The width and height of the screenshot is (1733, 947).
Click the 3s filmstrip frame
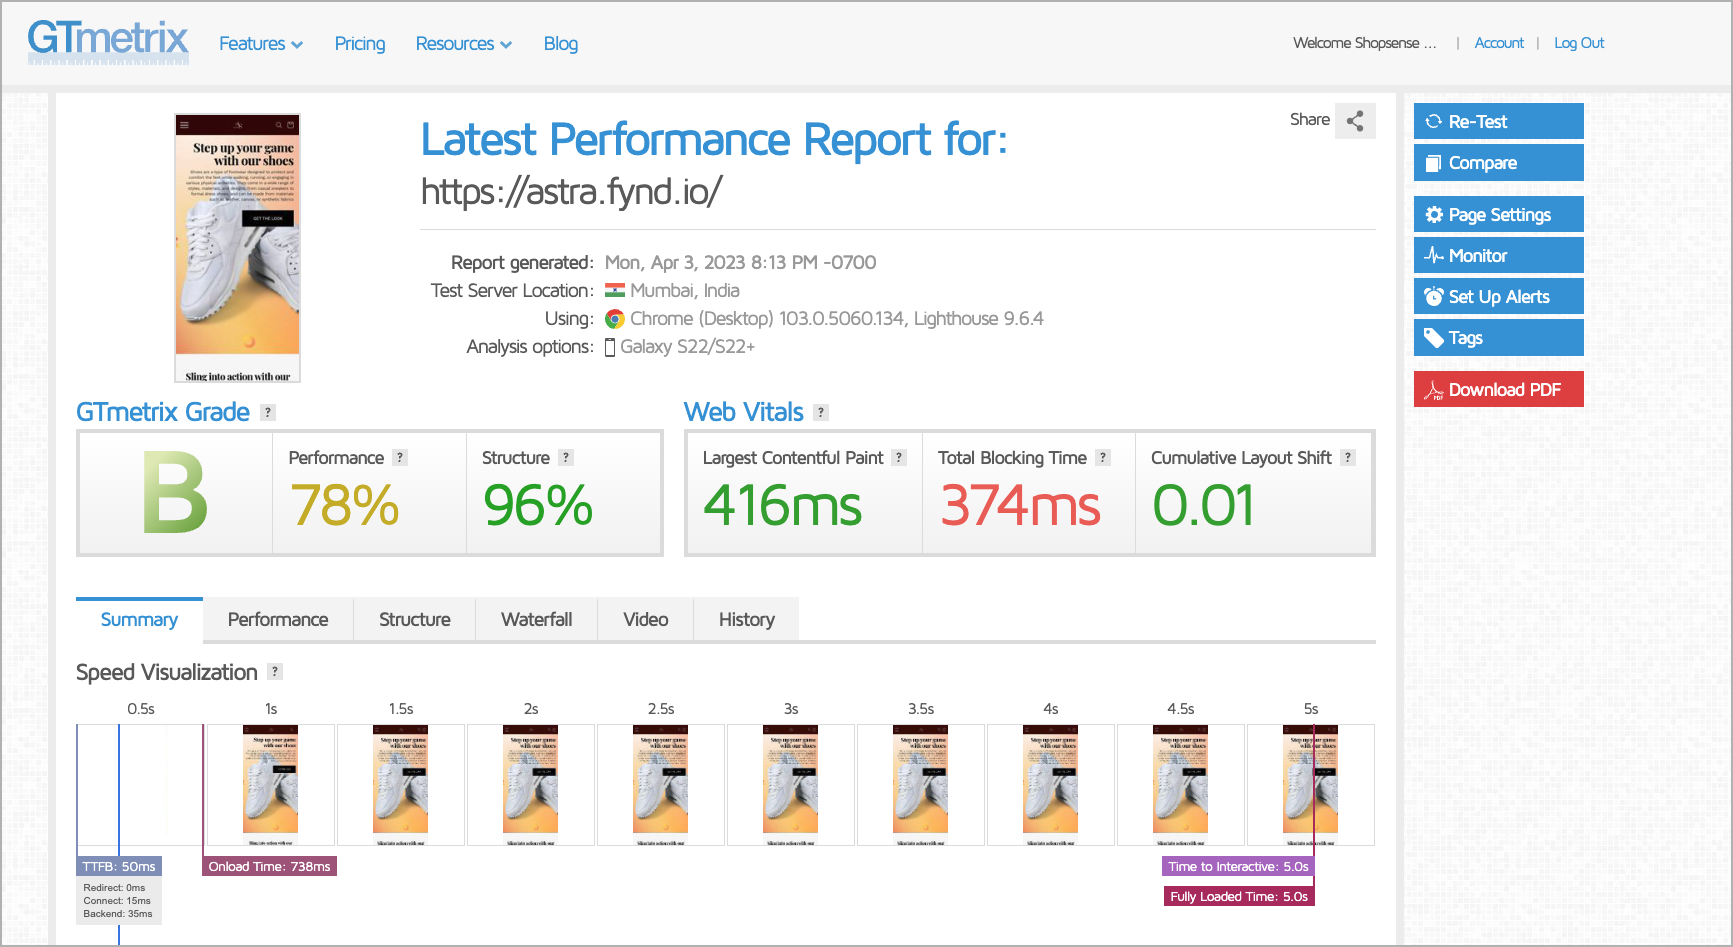click(x=791, y=785)
